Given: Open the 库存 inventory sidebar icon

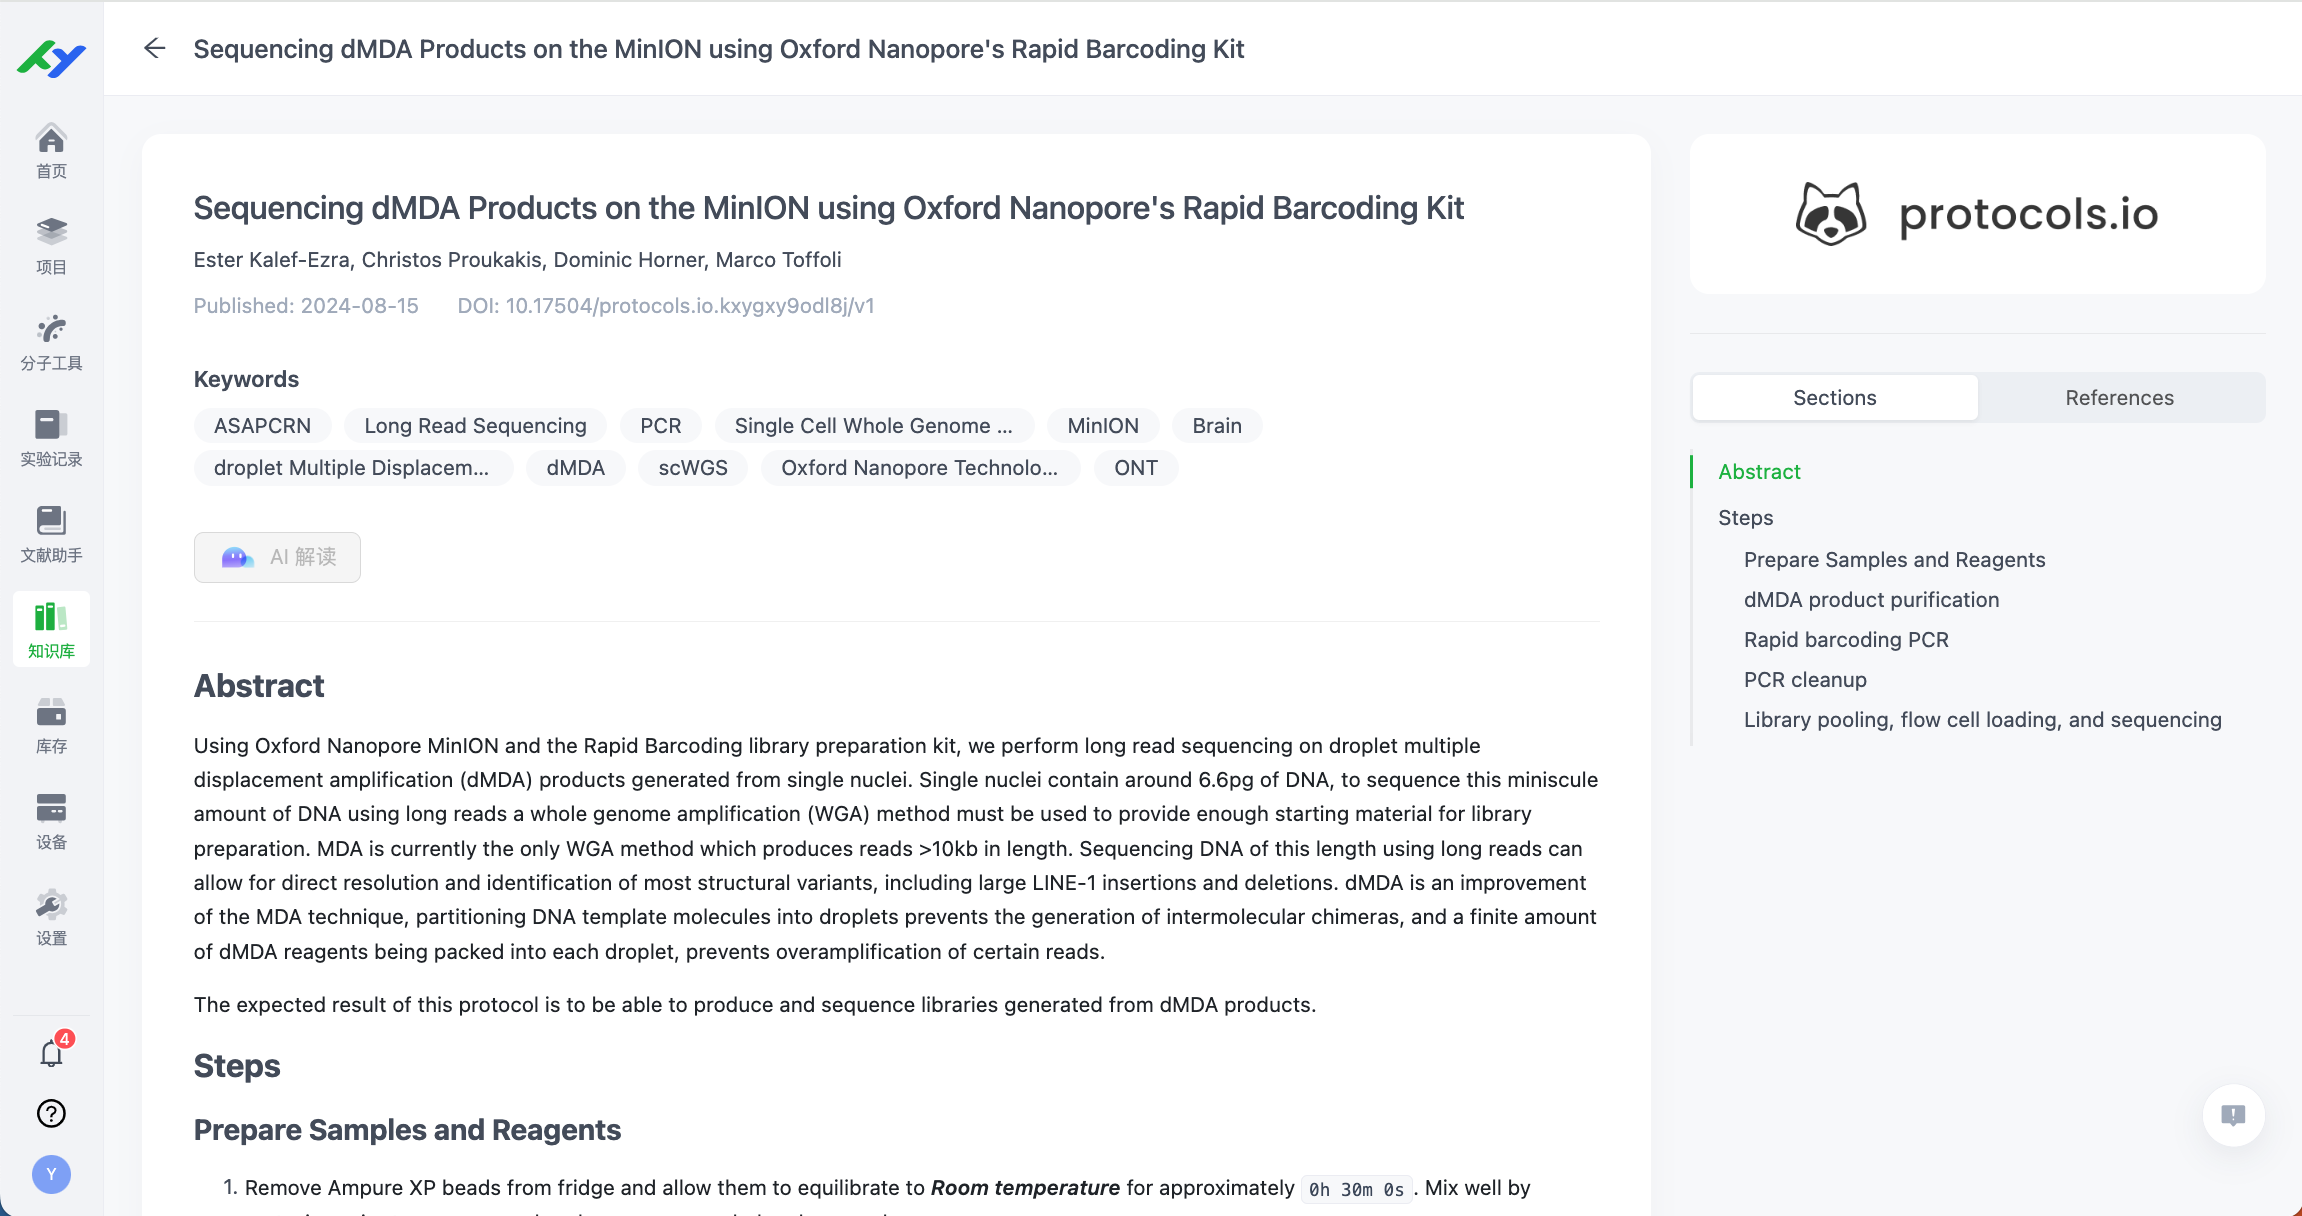Looking at the screenshot, I should (x=51, y=725).
